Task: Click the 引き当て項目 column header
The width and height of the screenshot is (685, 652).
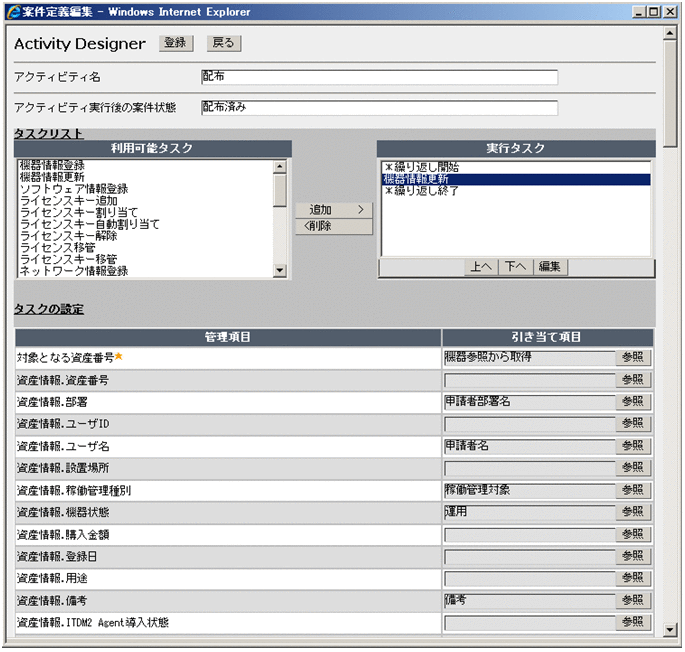Action: click(547, 337)
